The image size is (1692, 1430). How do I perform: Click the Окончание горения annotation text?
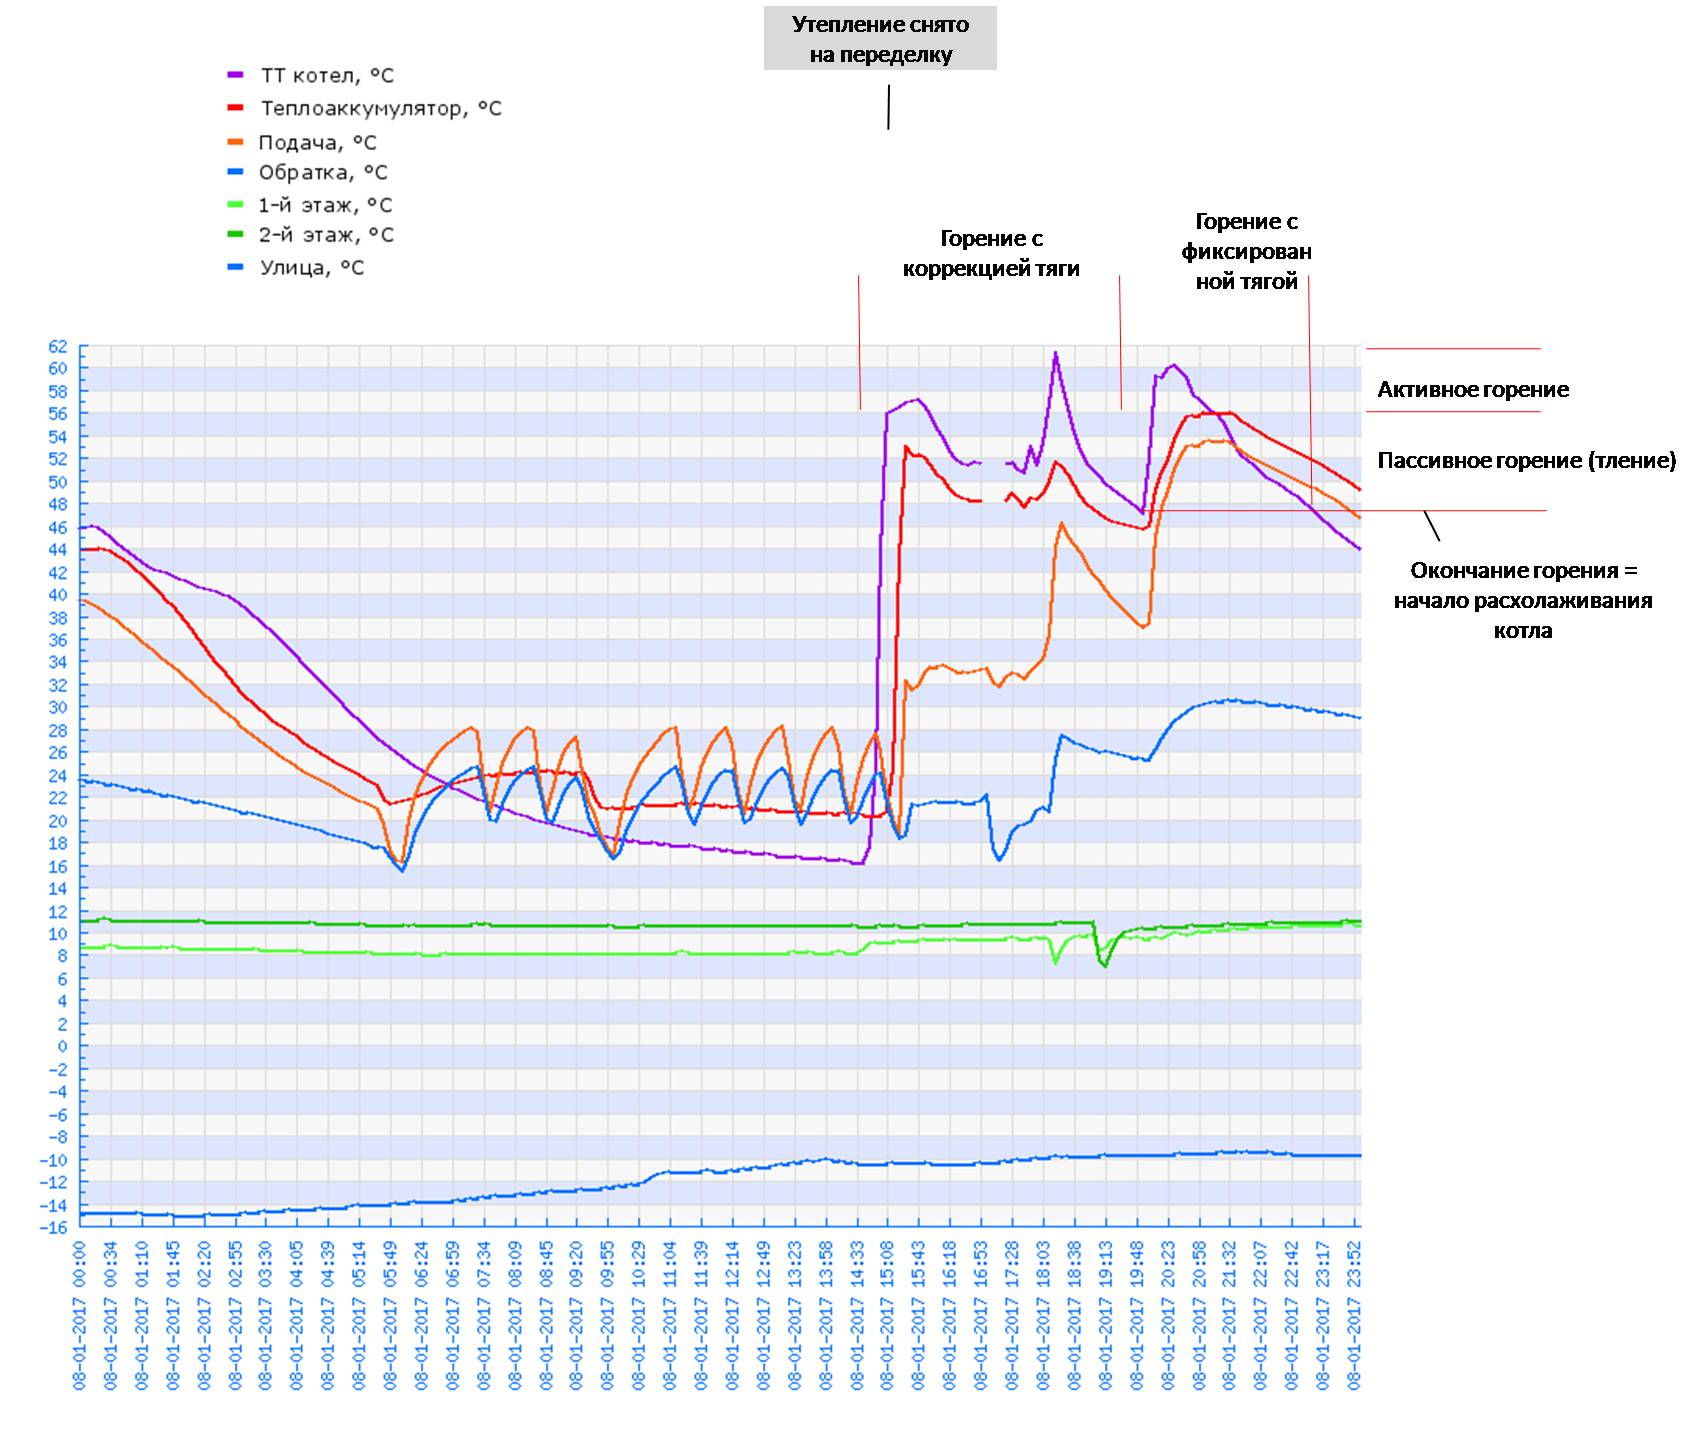(x=1523, y=600)
